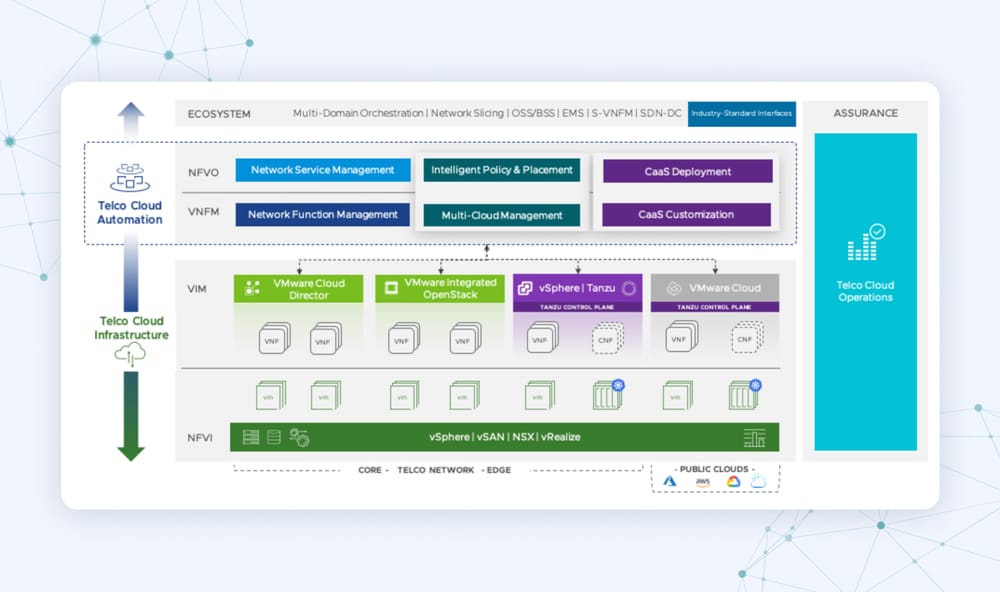Click Kubernetes container icon below VMware Cloud column
1000x592 pixels.
pyautogui.click(x=745, y=395)
